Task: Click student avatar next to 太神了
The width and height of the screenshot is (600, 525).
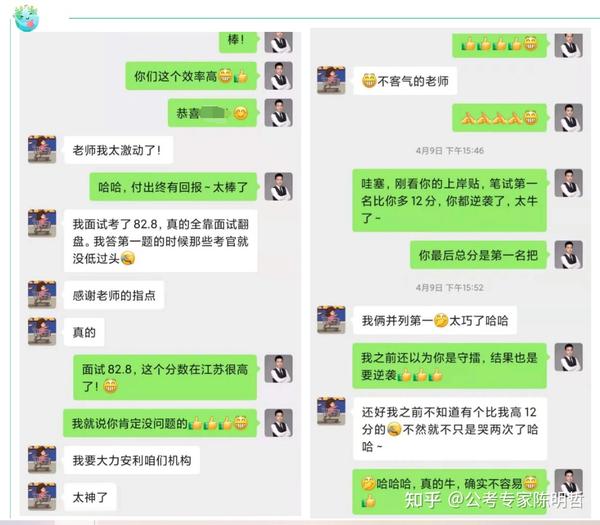Action: tap(42, 497)
